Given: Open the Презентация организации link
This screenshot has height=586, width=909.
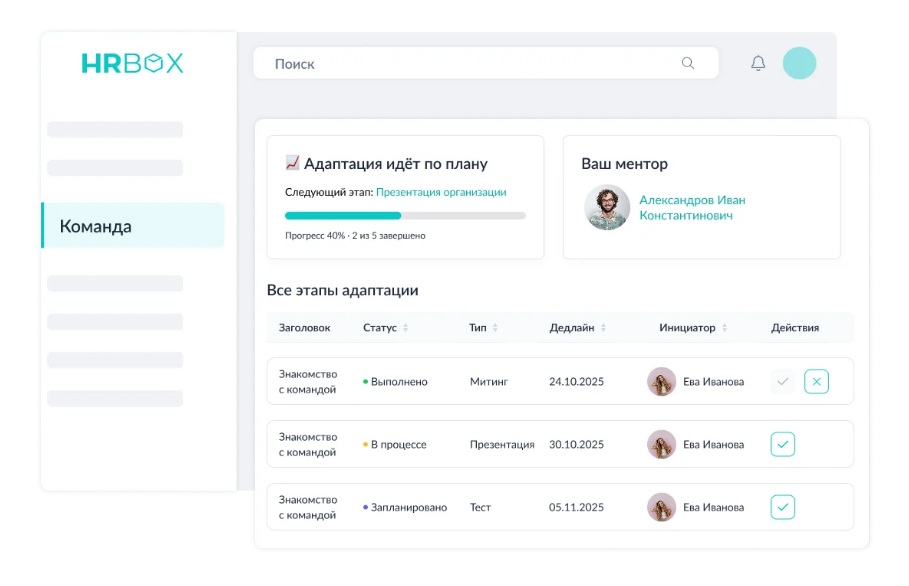Looking at the screenshot, I should [441, 192].
